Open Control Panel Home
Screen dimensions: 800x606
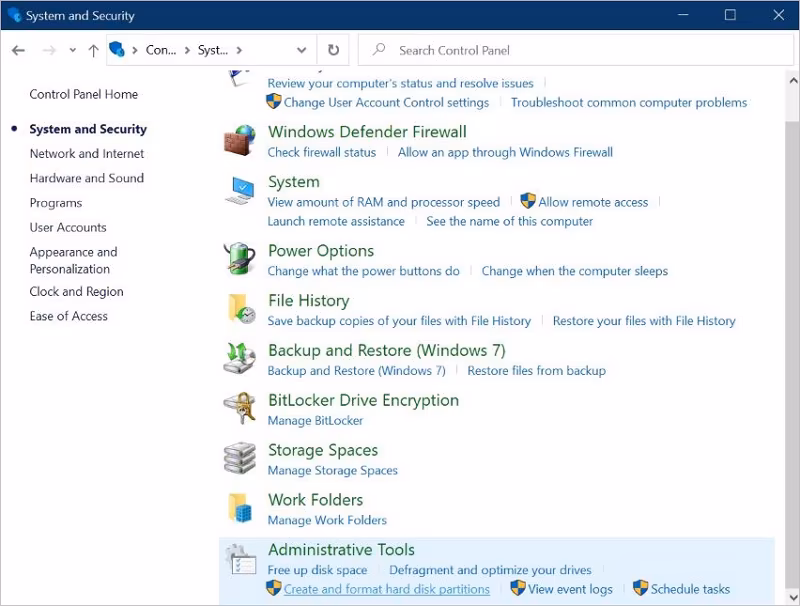click(84, 94)
